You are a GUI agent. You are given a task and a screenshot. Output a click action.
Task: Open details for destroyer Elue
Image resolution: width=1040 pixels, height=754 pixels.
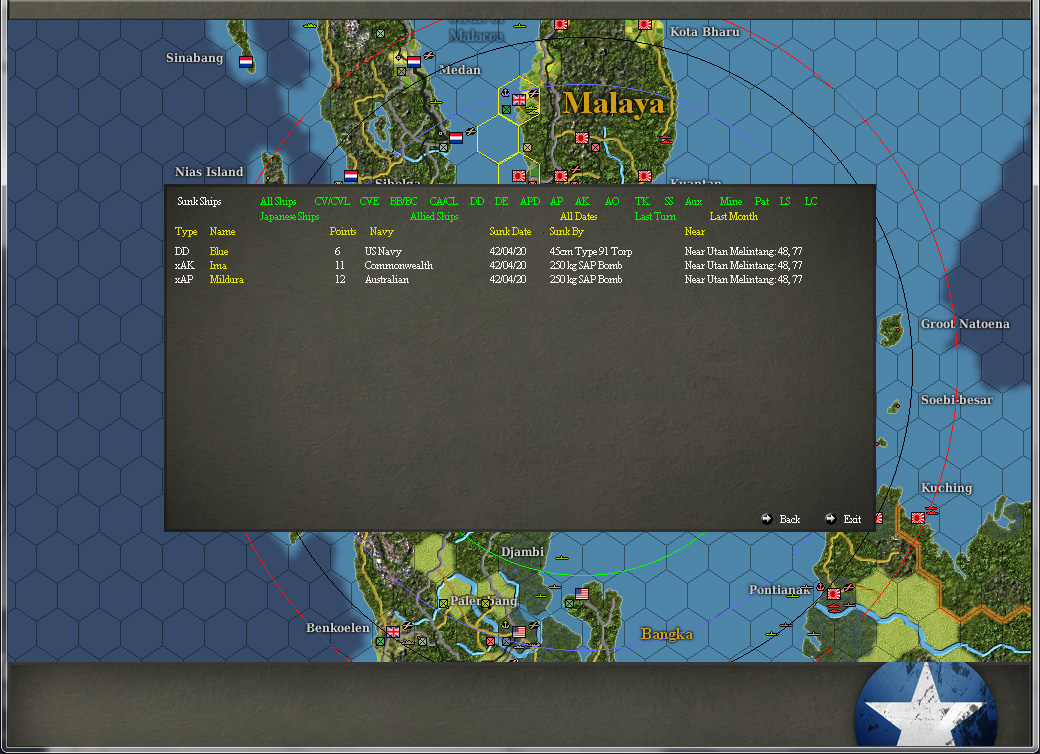click(217, 252)
